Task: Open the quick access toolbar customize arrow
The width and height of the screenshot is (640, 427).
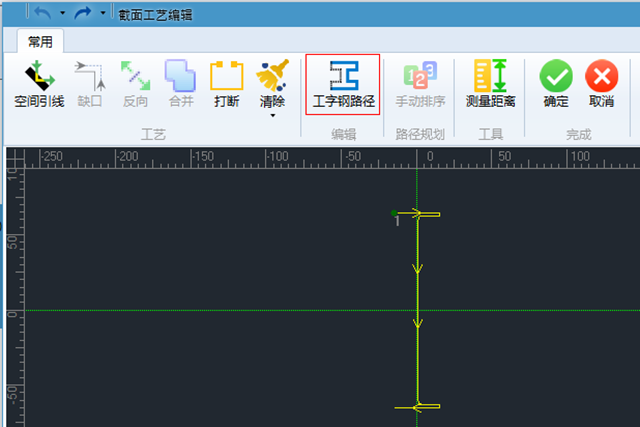Action: click(x=102, y=14)
